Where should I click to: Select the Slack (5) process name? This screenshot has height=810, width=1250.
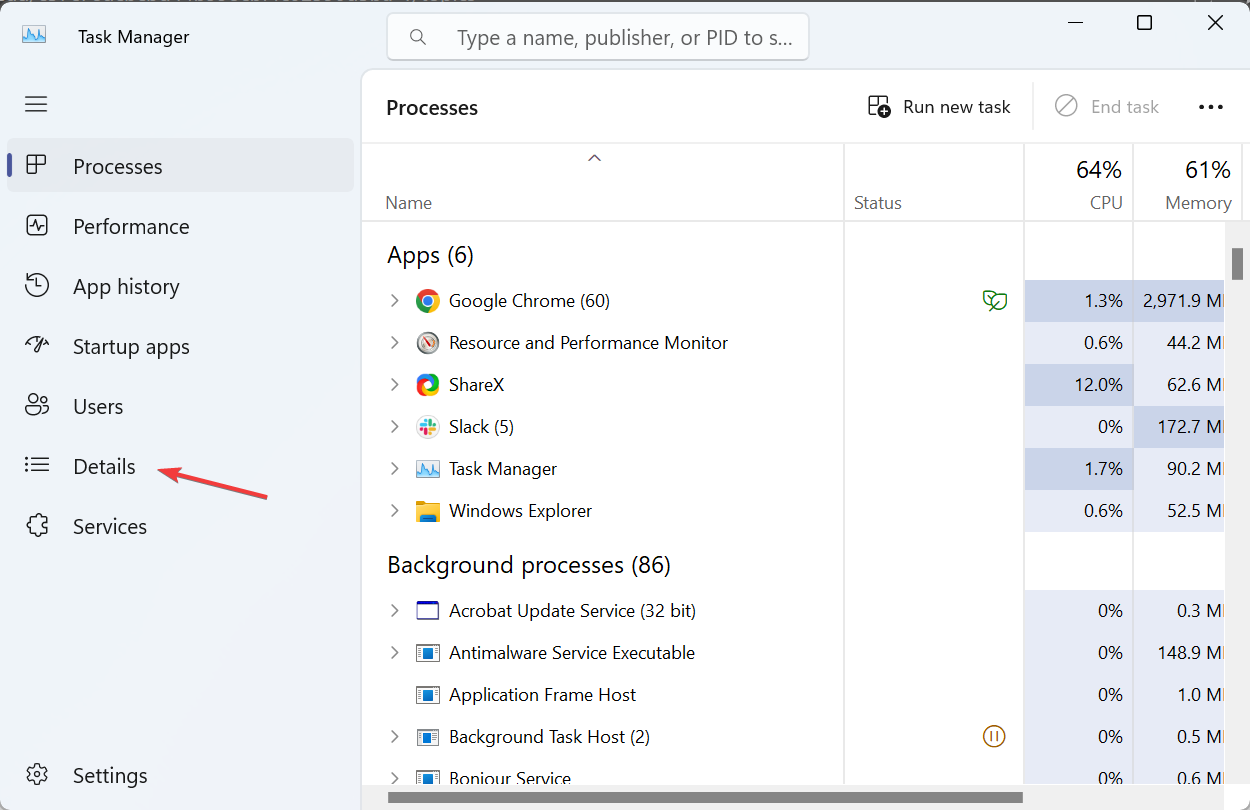click(481, 427)
